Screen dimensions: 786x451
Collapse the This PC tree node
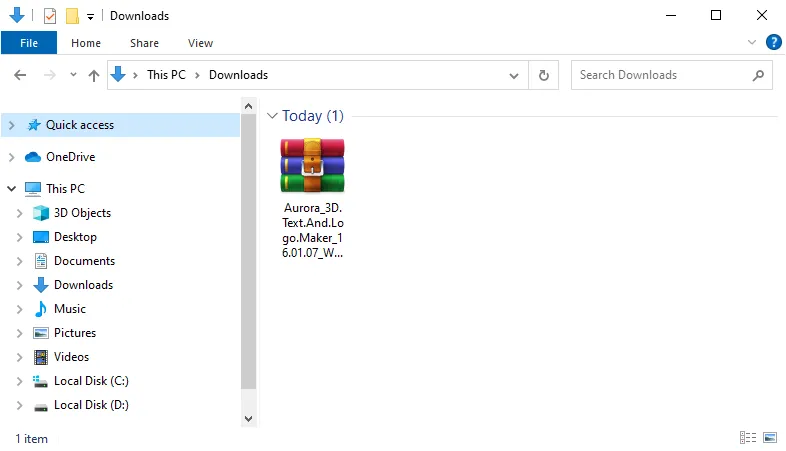click(x=12, y=188)
